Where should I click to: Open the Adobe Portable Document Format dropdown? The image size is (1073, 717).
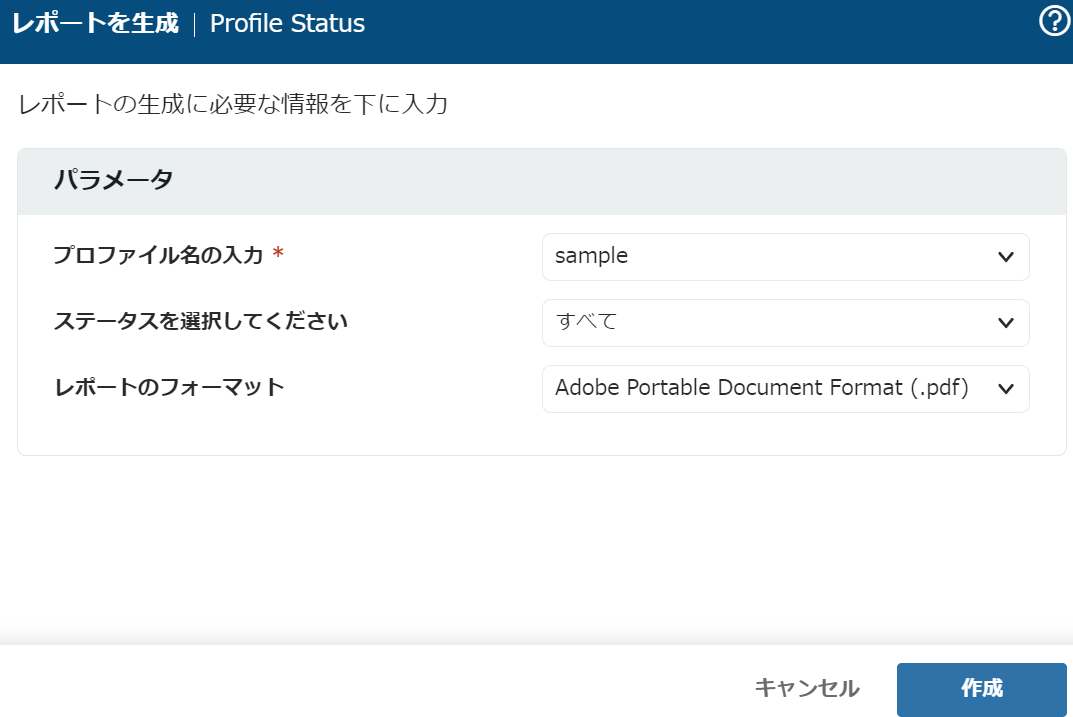762,389
